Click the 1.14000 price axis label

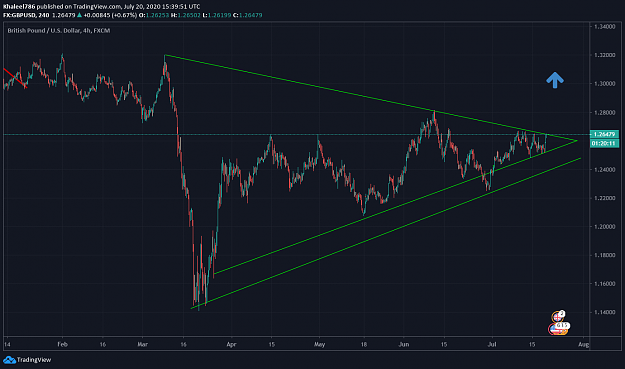605,312
